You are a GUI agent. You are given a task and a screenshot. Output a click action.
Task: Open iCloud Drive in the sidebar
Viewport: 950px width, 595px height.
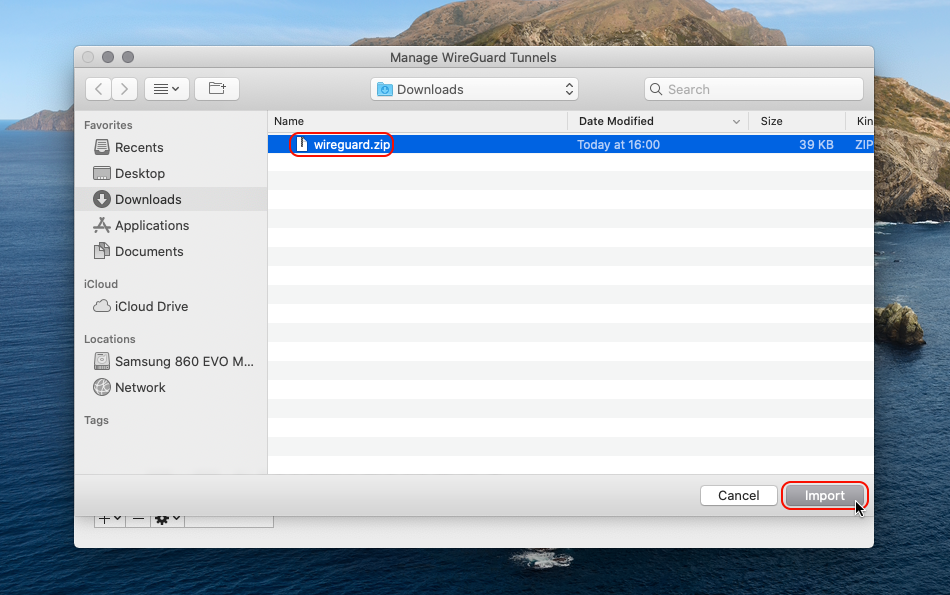pyautogui.click(x=151, y=306)
